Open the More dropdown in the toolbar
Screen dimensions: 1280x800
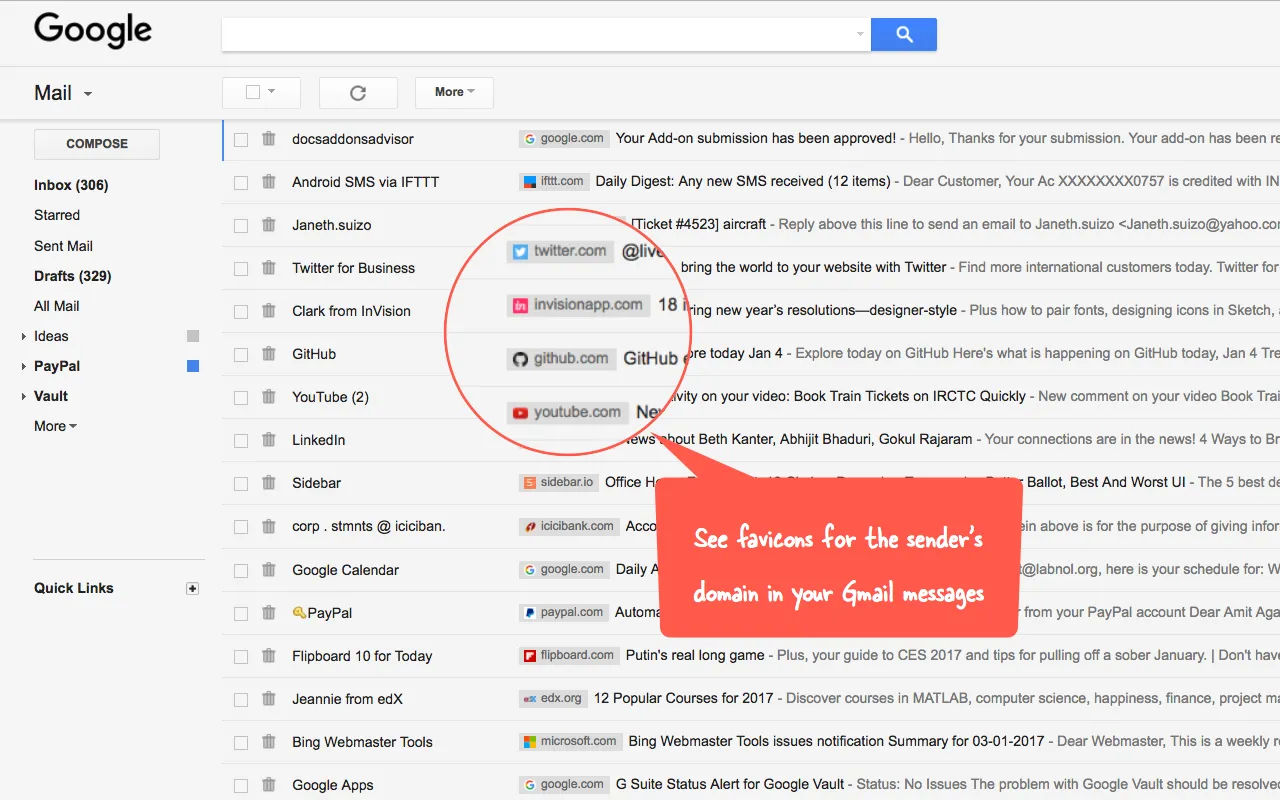[x=454, y=92]
